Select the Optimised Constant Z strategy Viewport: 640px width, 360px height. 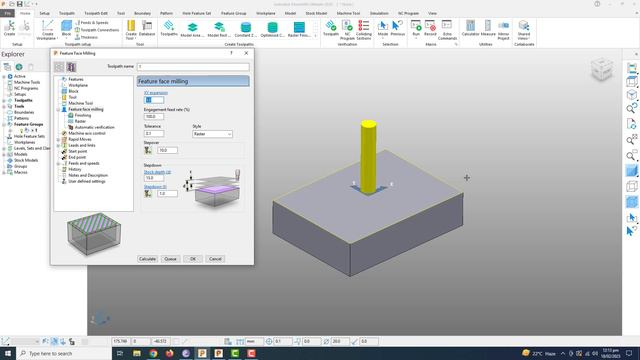point(272,29)
